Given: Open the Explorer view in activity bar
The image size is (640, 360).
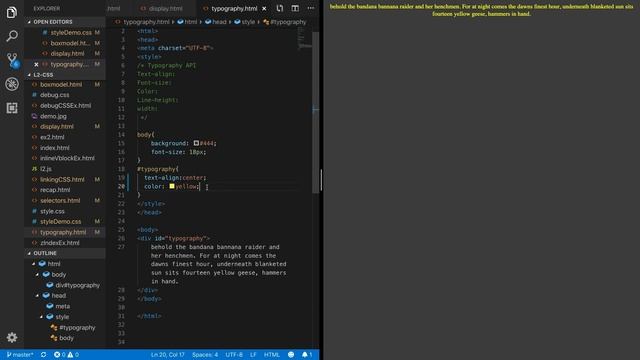Looking at the screenshot, I should (12, 12).
